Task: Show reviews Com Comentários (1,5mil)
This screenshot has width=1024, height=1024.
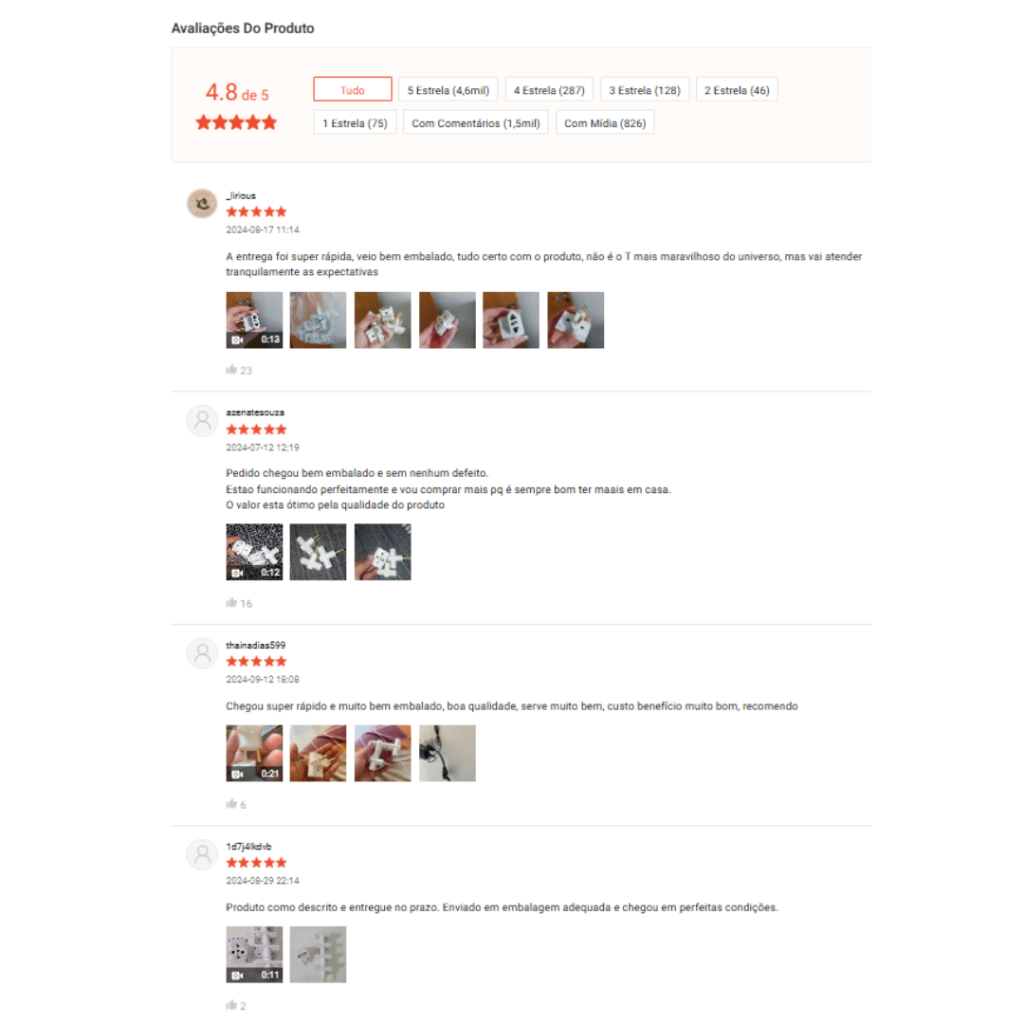Action: 475,123
